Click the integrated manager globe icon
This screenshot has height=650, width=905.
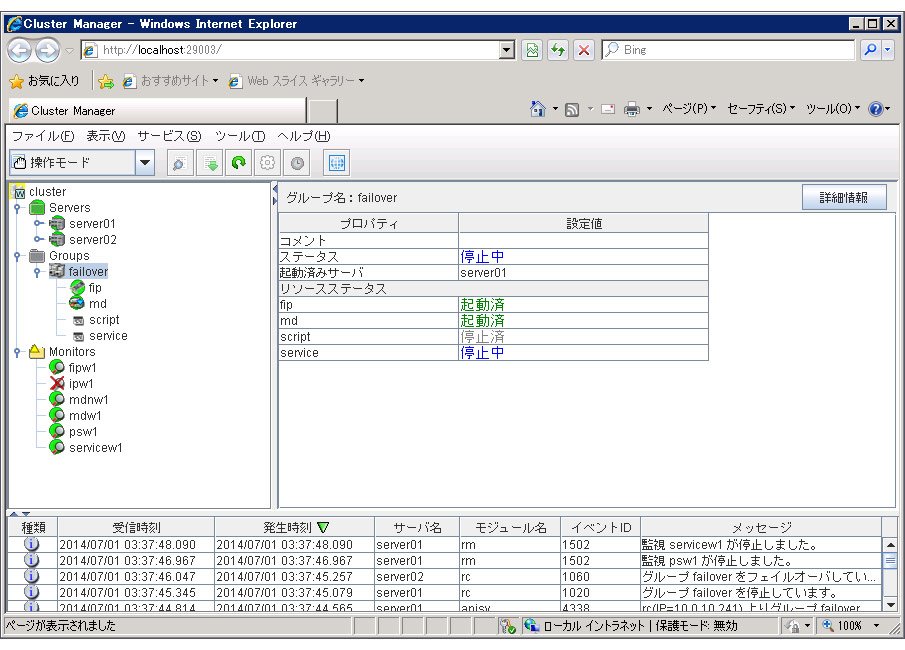(336, 163)
